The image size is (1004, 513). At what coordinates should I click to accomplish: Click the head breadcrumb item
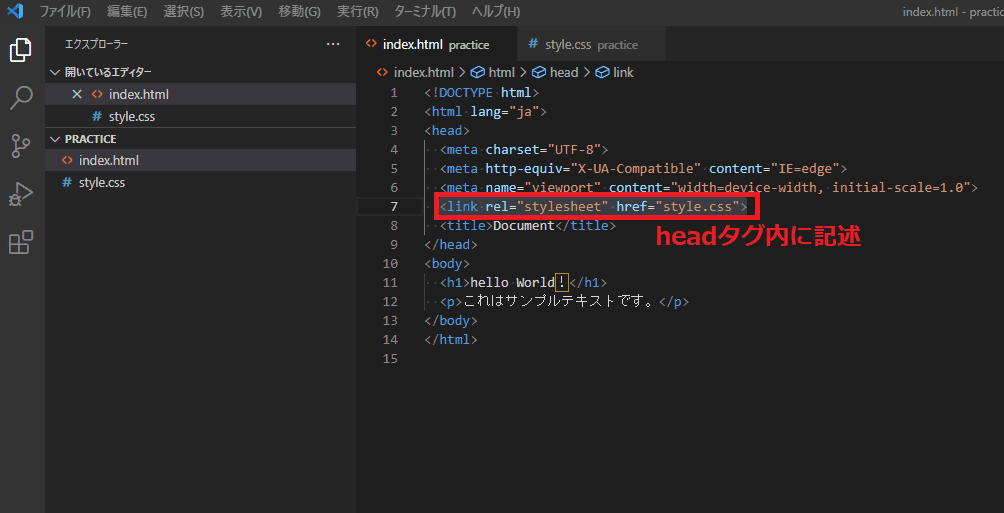click(x=563, y=72)
